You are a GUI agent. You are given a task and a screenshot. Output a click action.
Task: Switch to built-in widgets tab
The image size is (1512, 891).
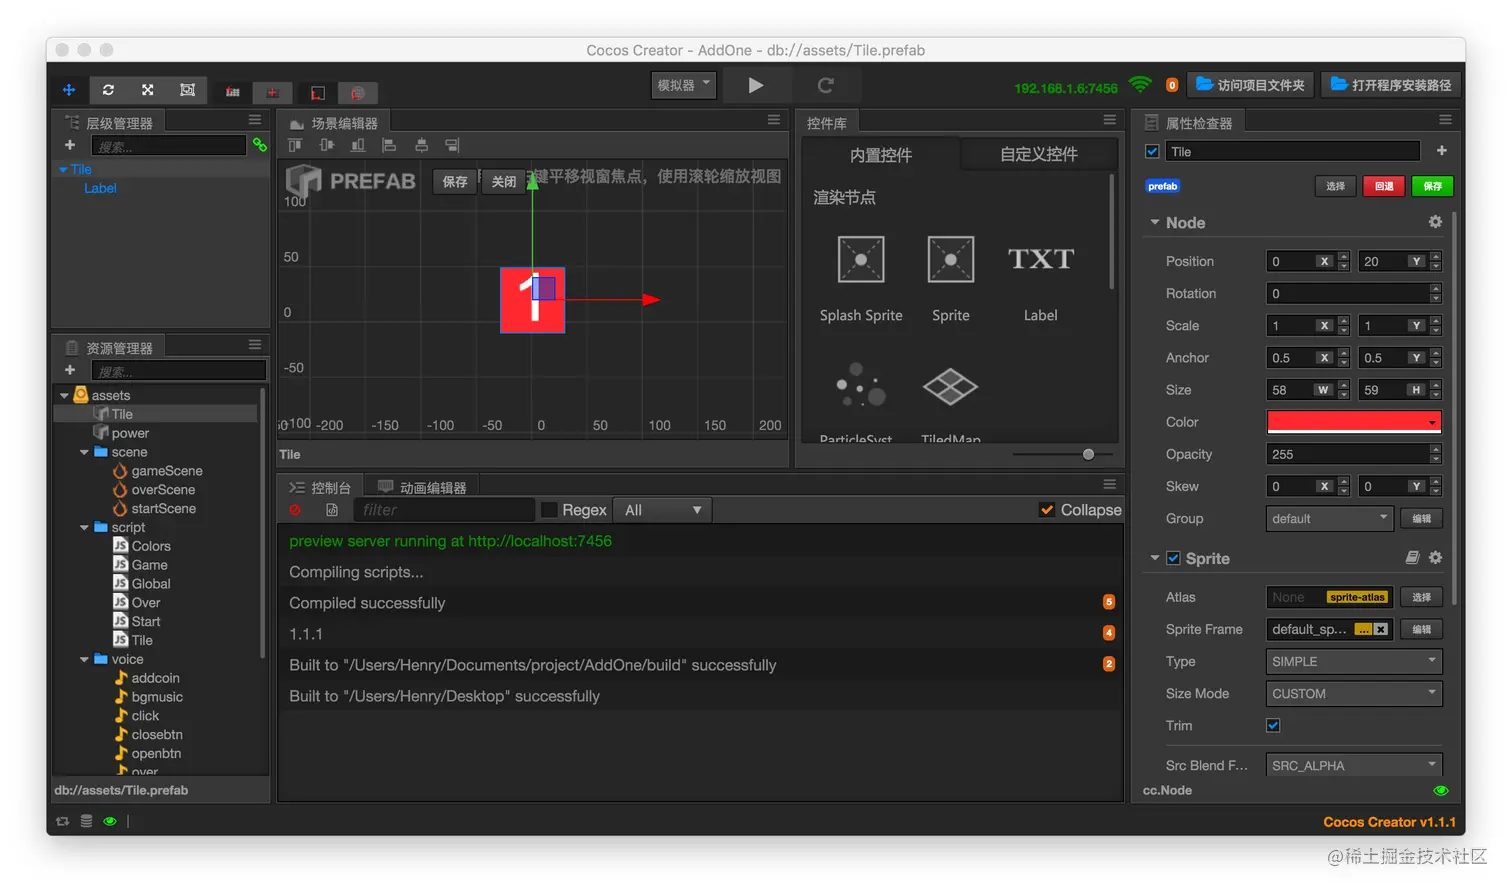(880, 155)
